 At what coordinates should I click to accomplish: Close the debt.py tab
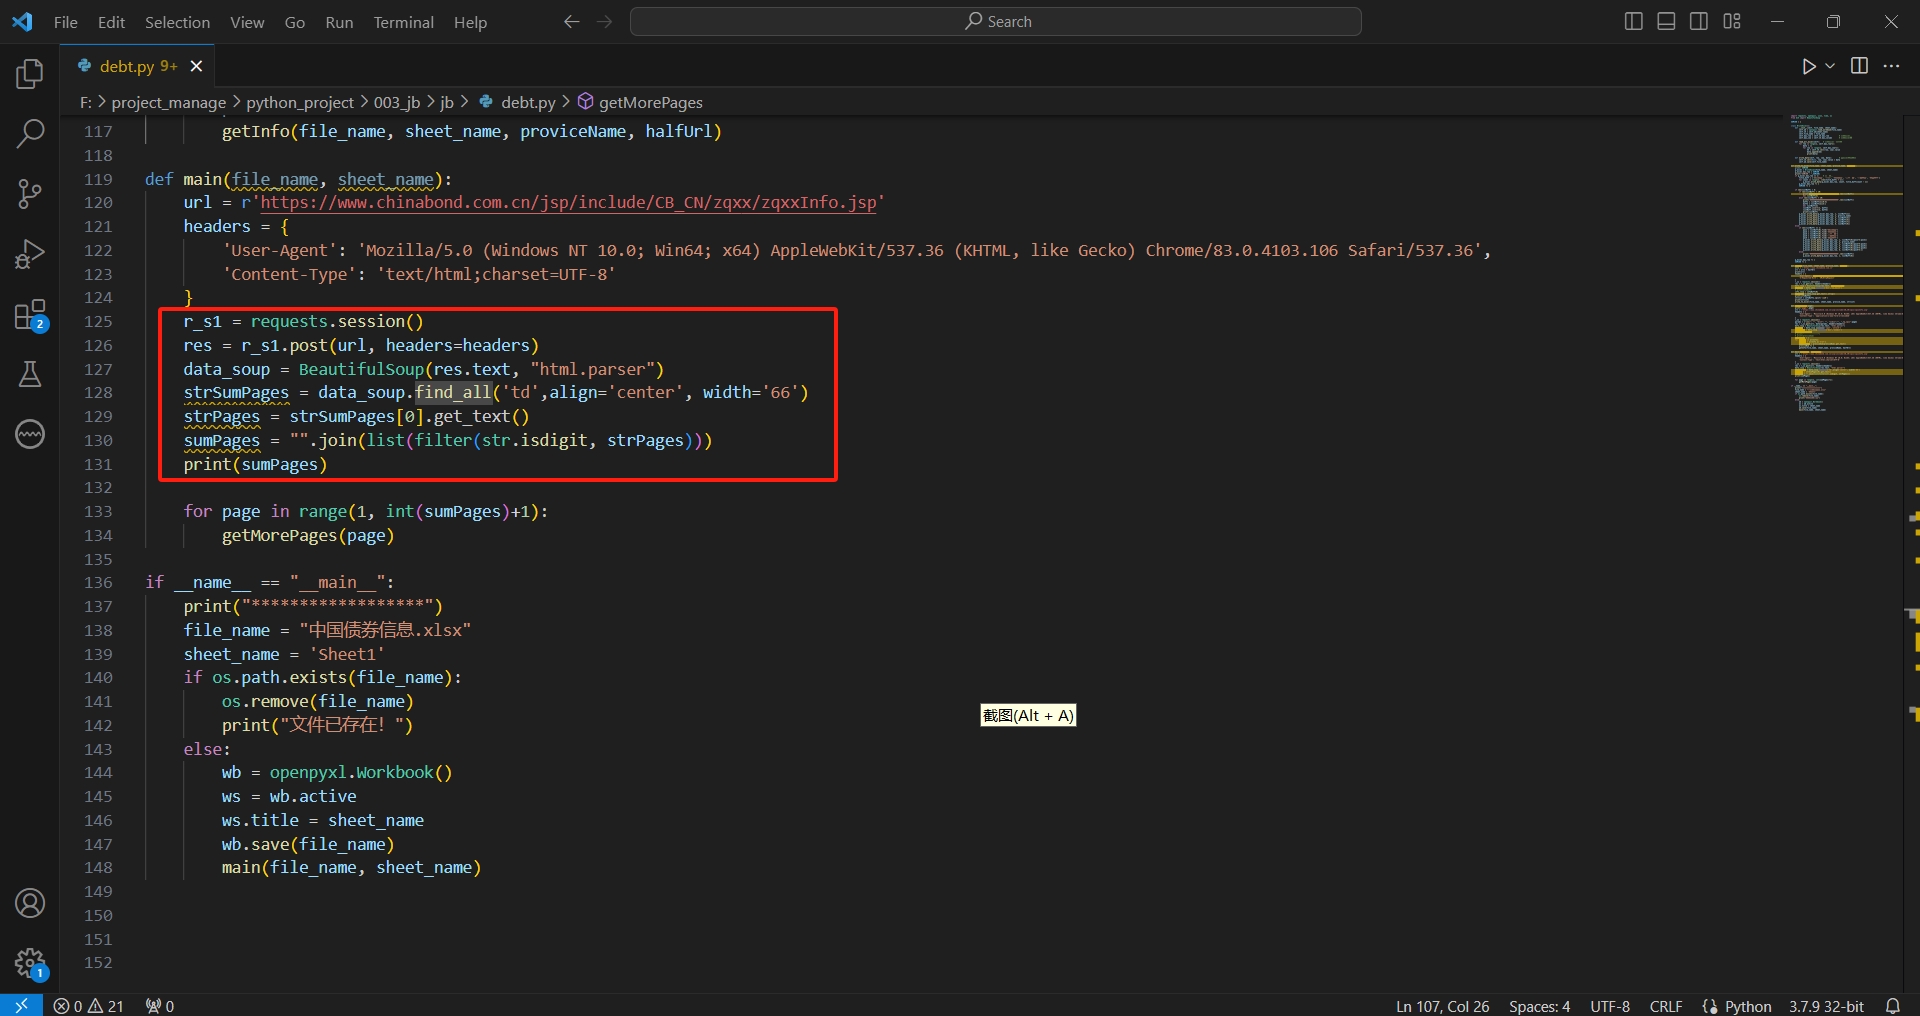coord(196,66)
